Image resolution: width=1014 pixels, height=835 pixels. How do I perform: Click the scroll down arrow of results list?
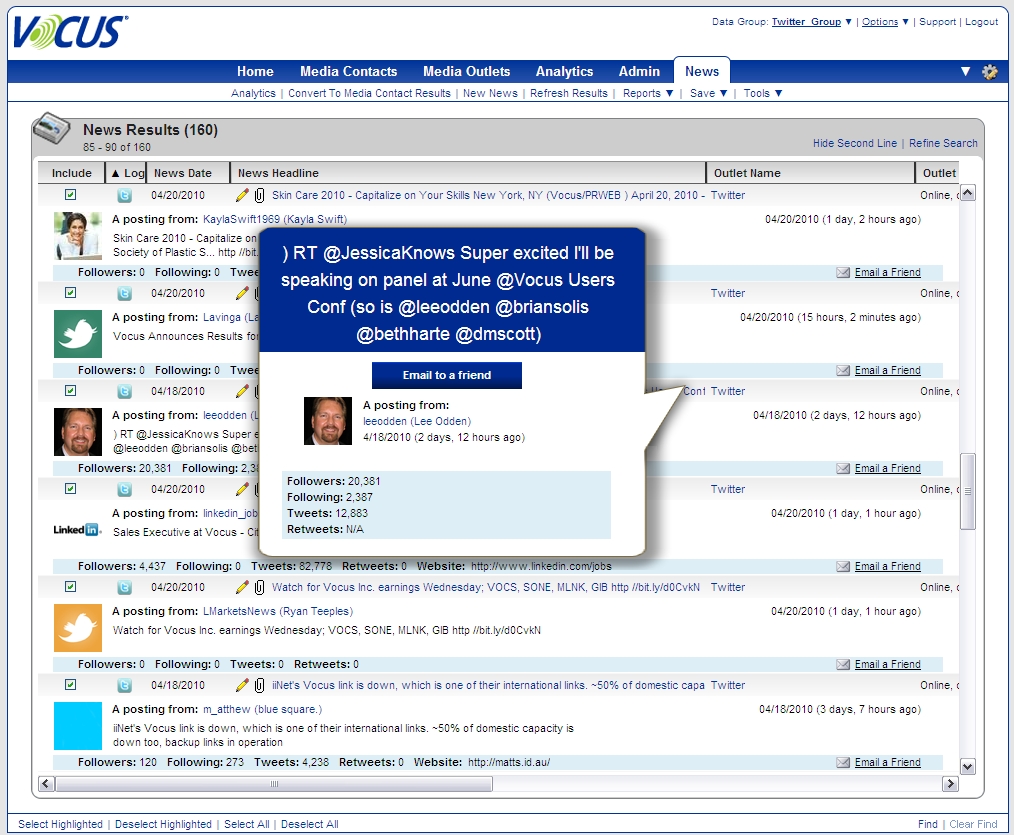[967, 766]
